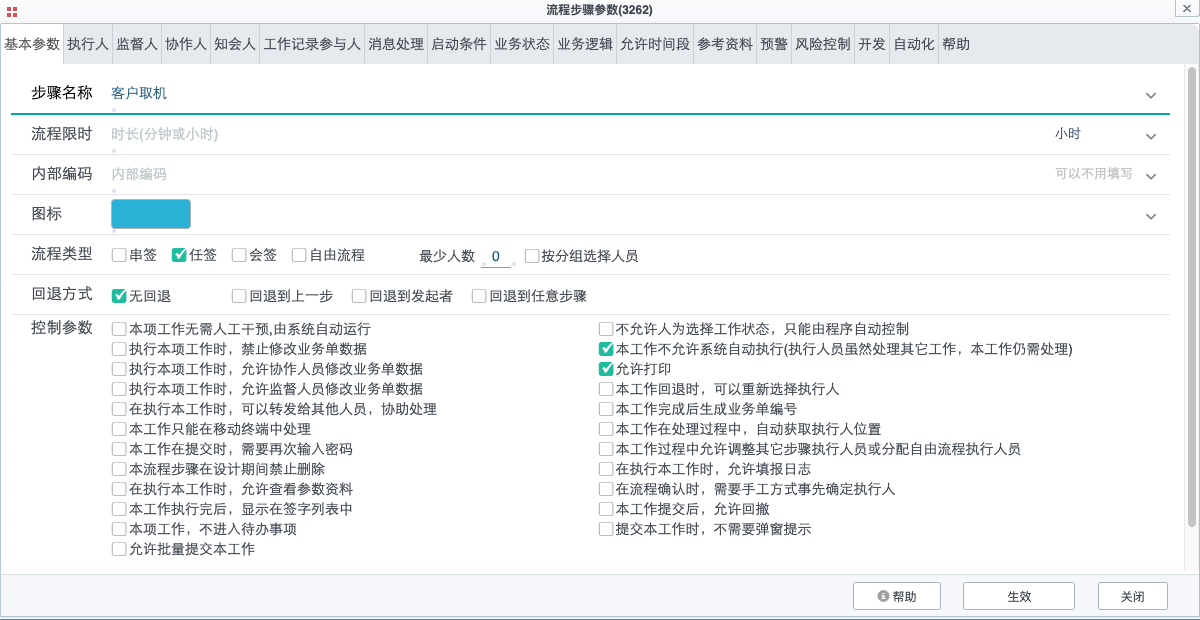Click the app logo icon in title bar
Image resolution: width=1200 pixels, height=620 pixels.
[11, 10]
